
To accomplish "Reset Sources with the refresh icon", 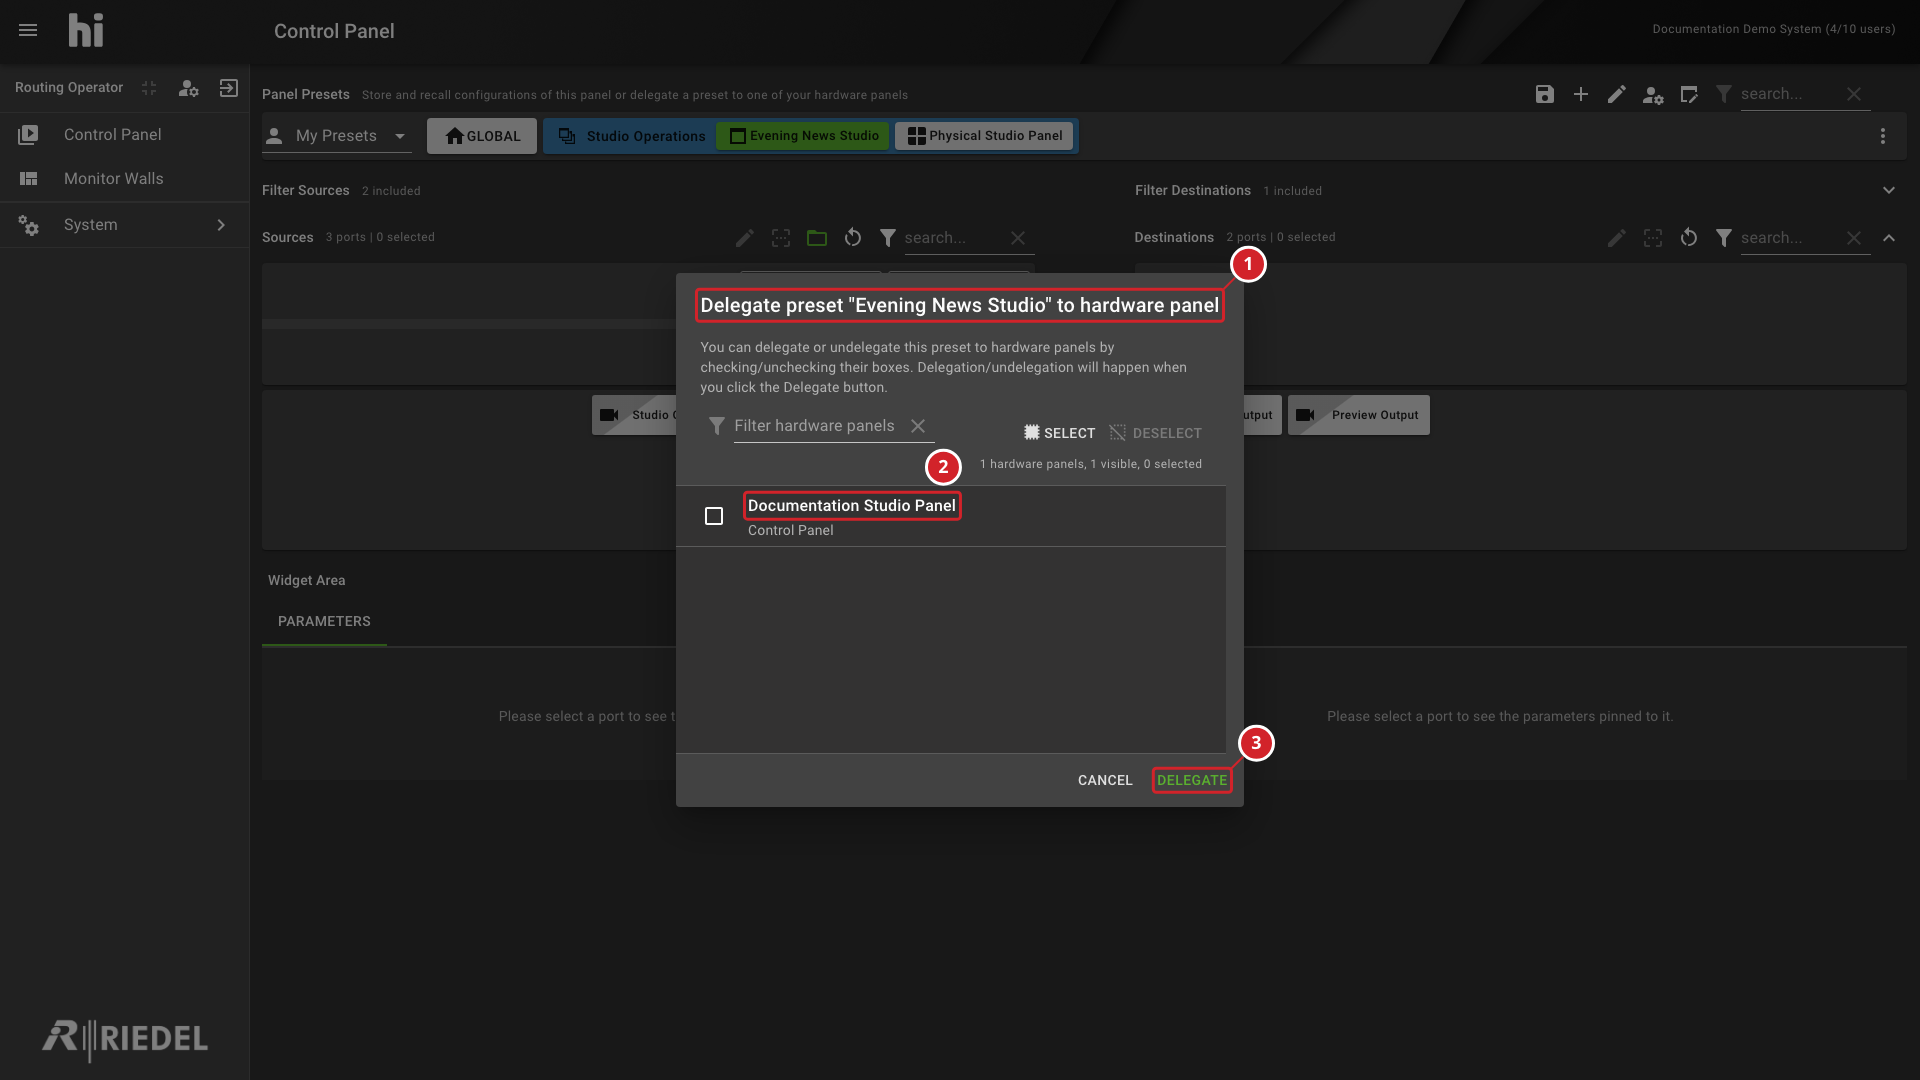I will 853,238.
